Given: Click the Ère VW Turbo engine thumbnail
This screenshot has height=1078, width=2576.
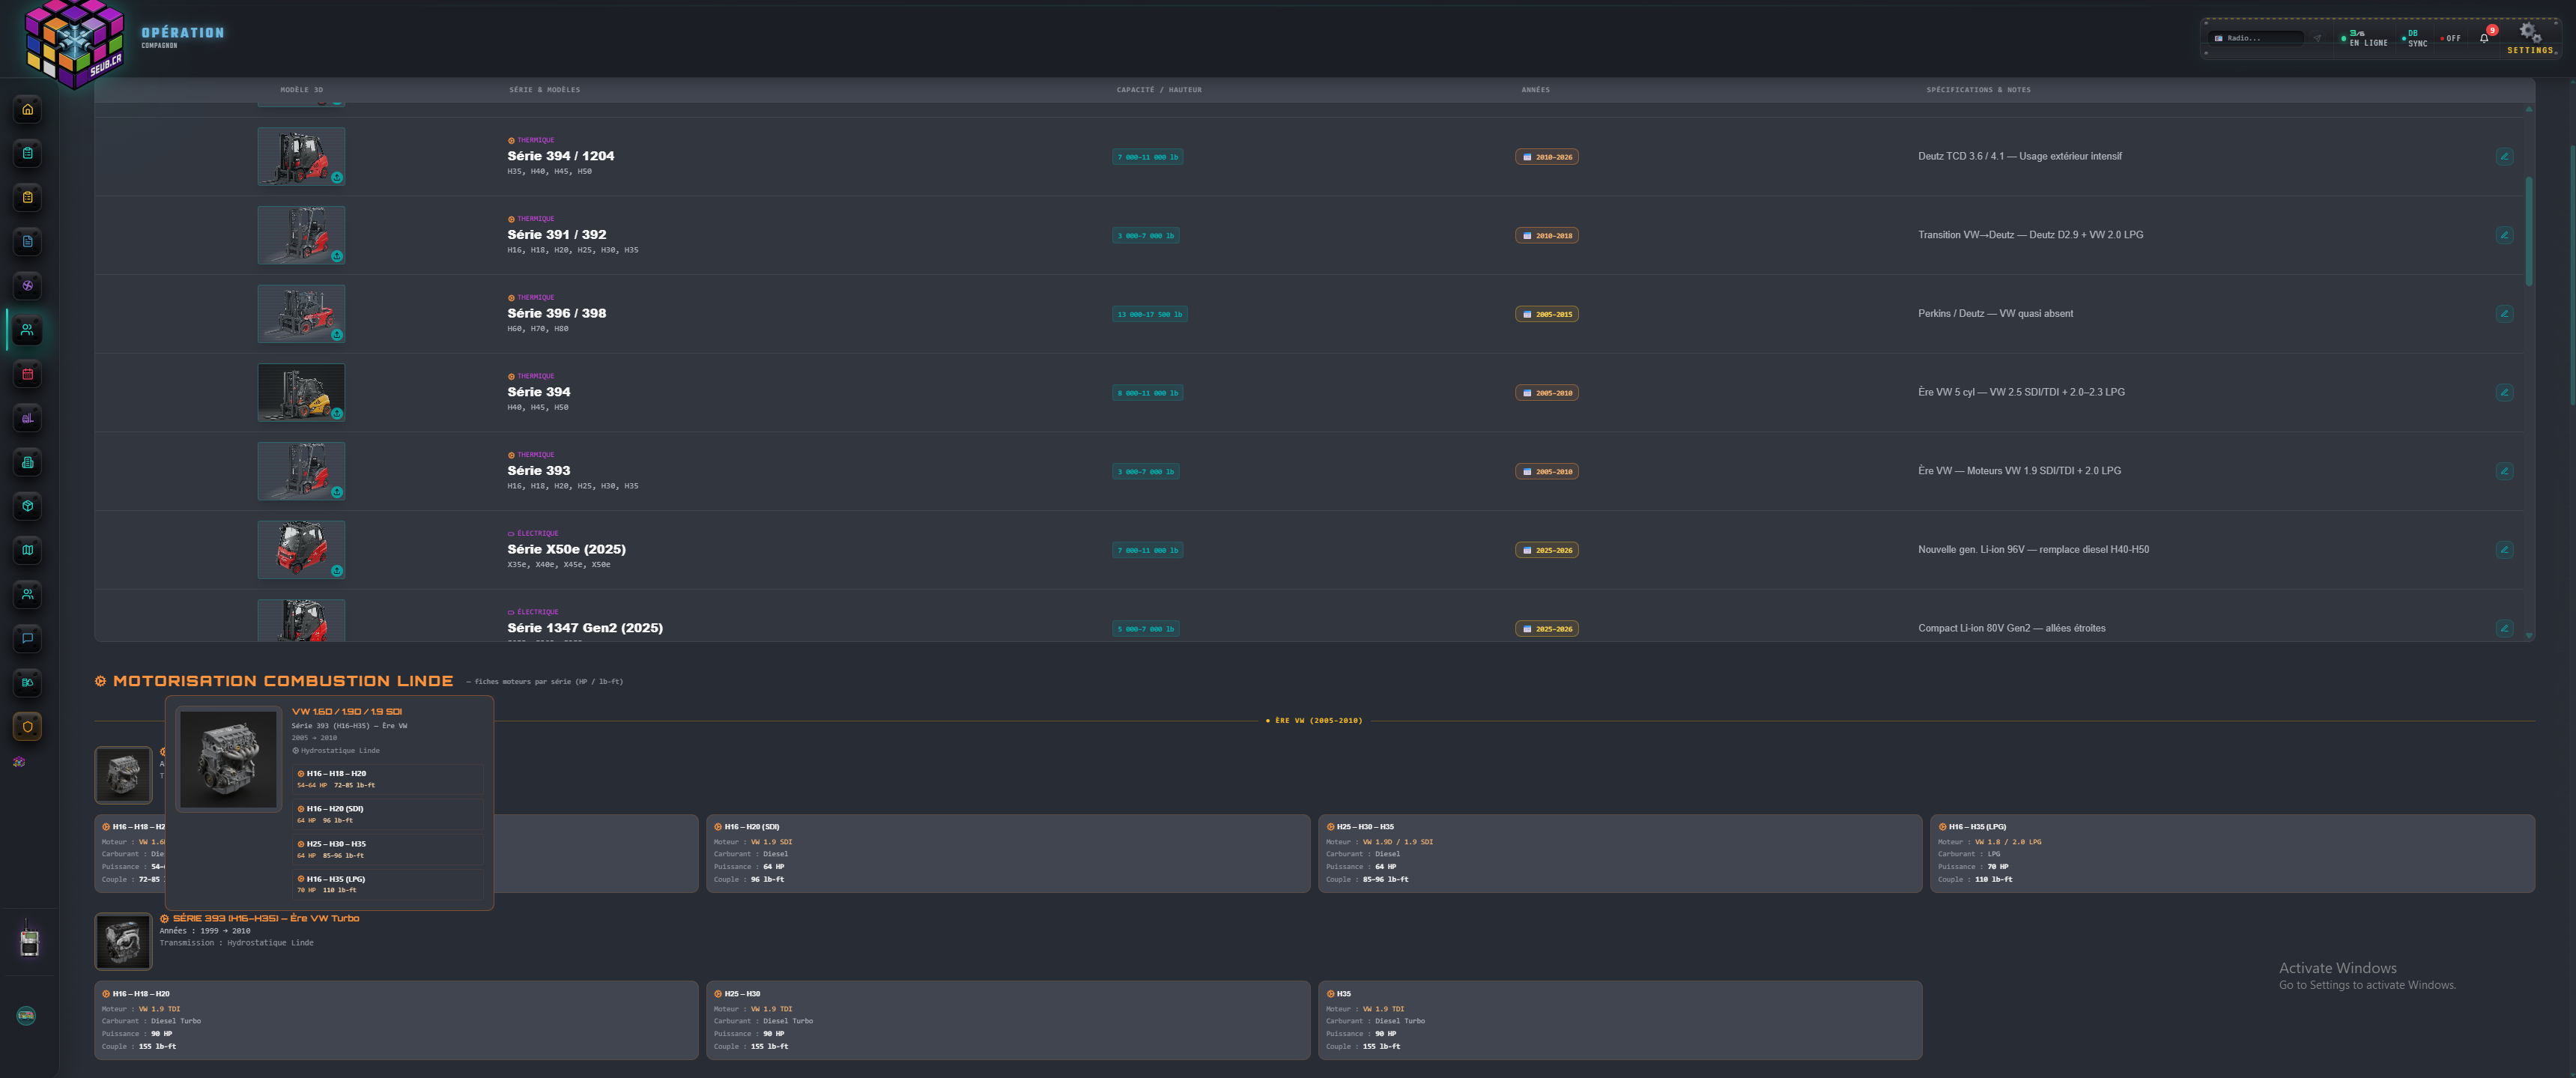Looking at the screenshot, I should point(123,942).
